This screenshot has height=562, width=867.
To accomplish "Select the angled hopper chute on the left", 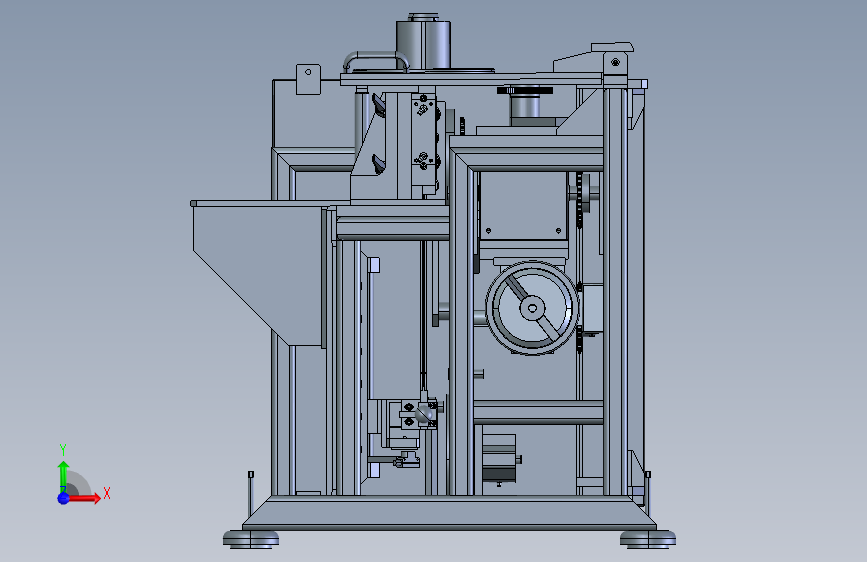I will [x=259, y=274].
